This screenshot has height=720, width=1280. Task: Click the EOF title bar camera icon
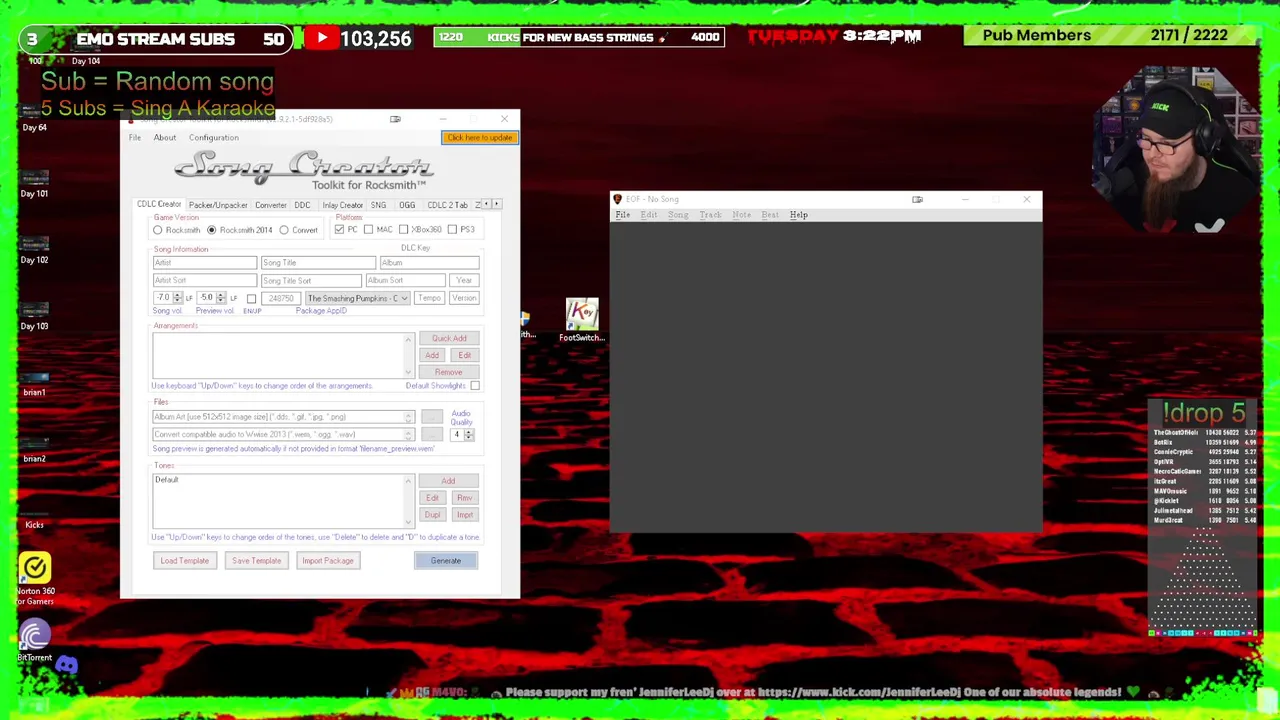(917, 199)
